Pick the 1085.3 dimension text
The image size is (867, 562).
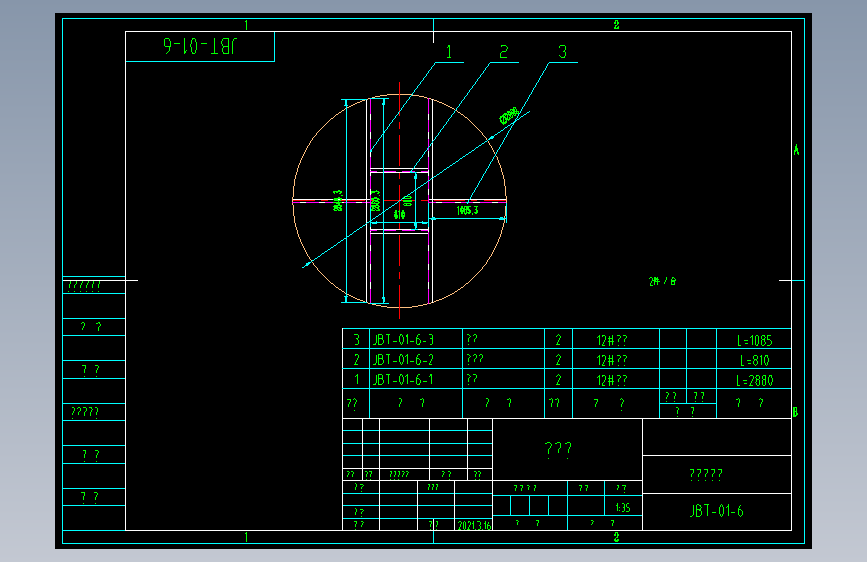467,210
